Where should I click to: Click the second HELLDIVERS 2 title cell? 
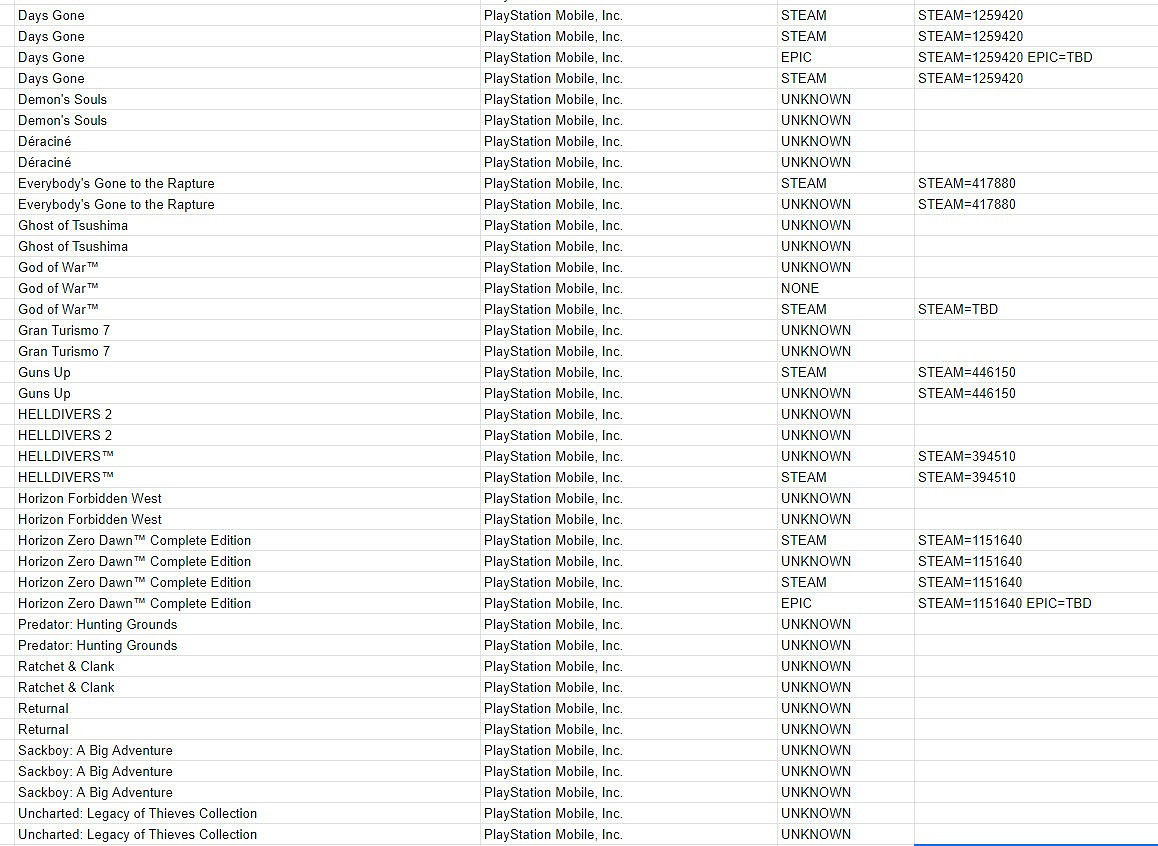(65, 435)
